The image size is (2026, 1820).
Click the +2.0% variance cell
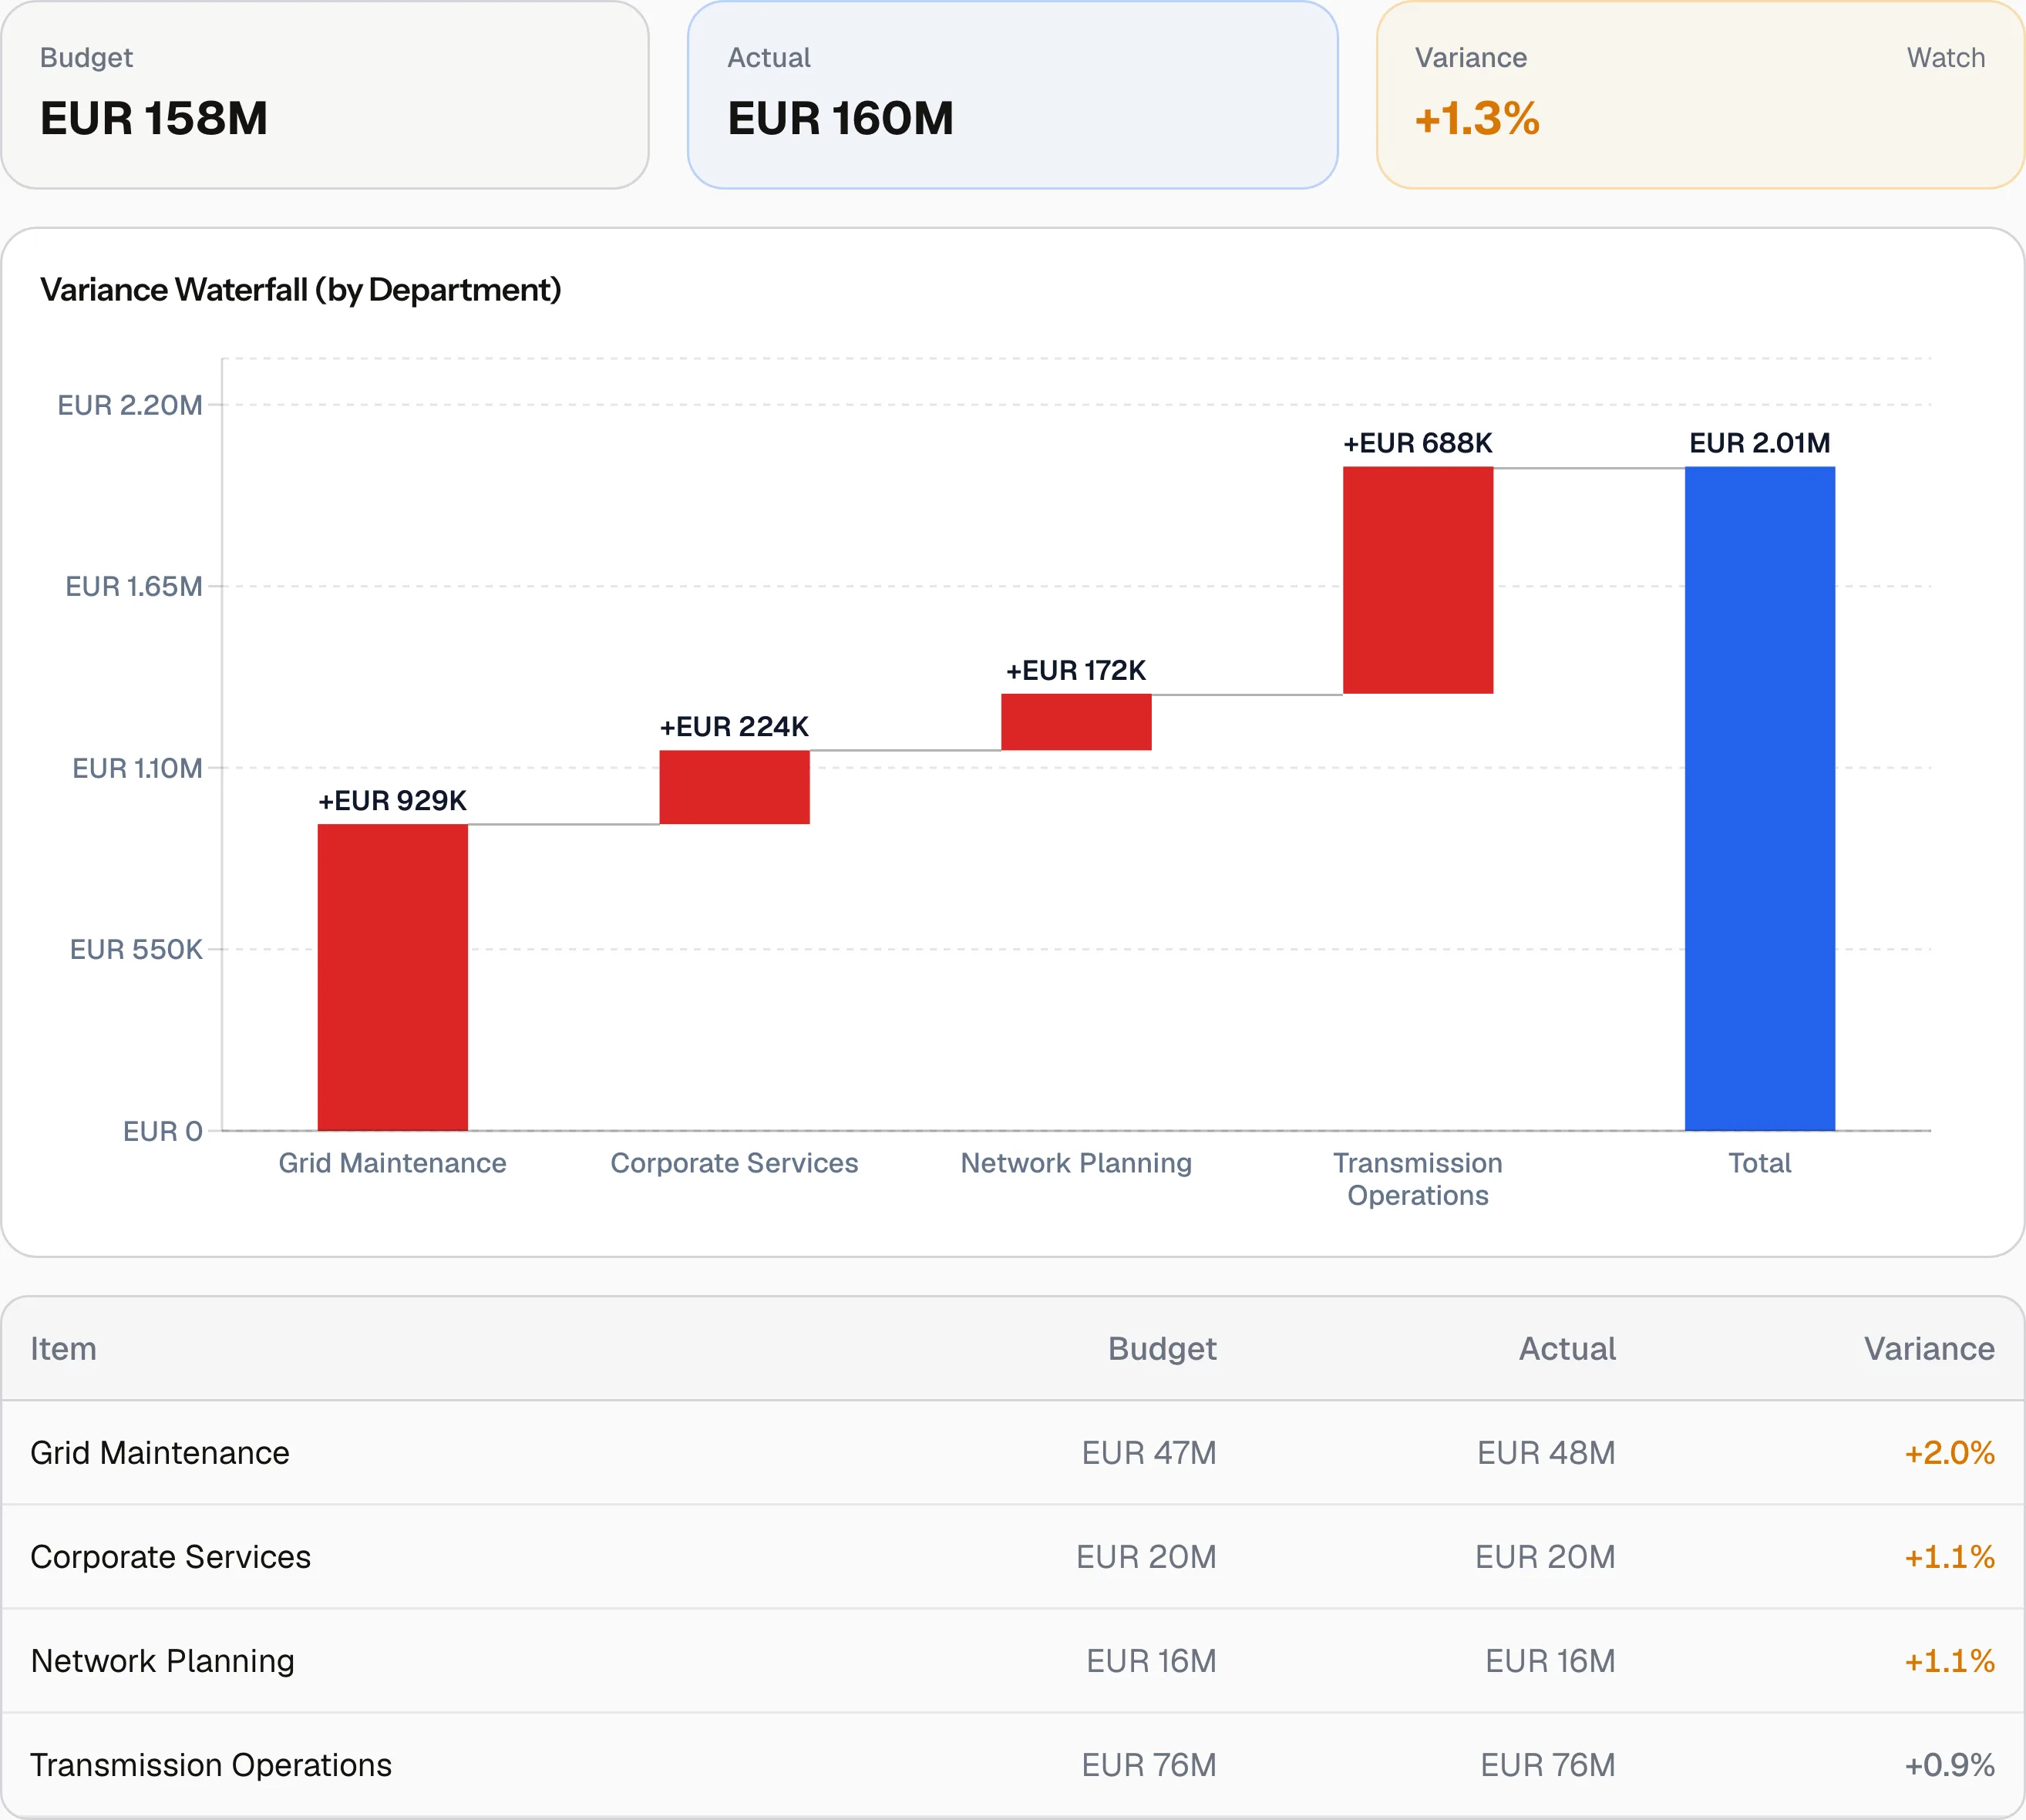pos(1949,1453)
